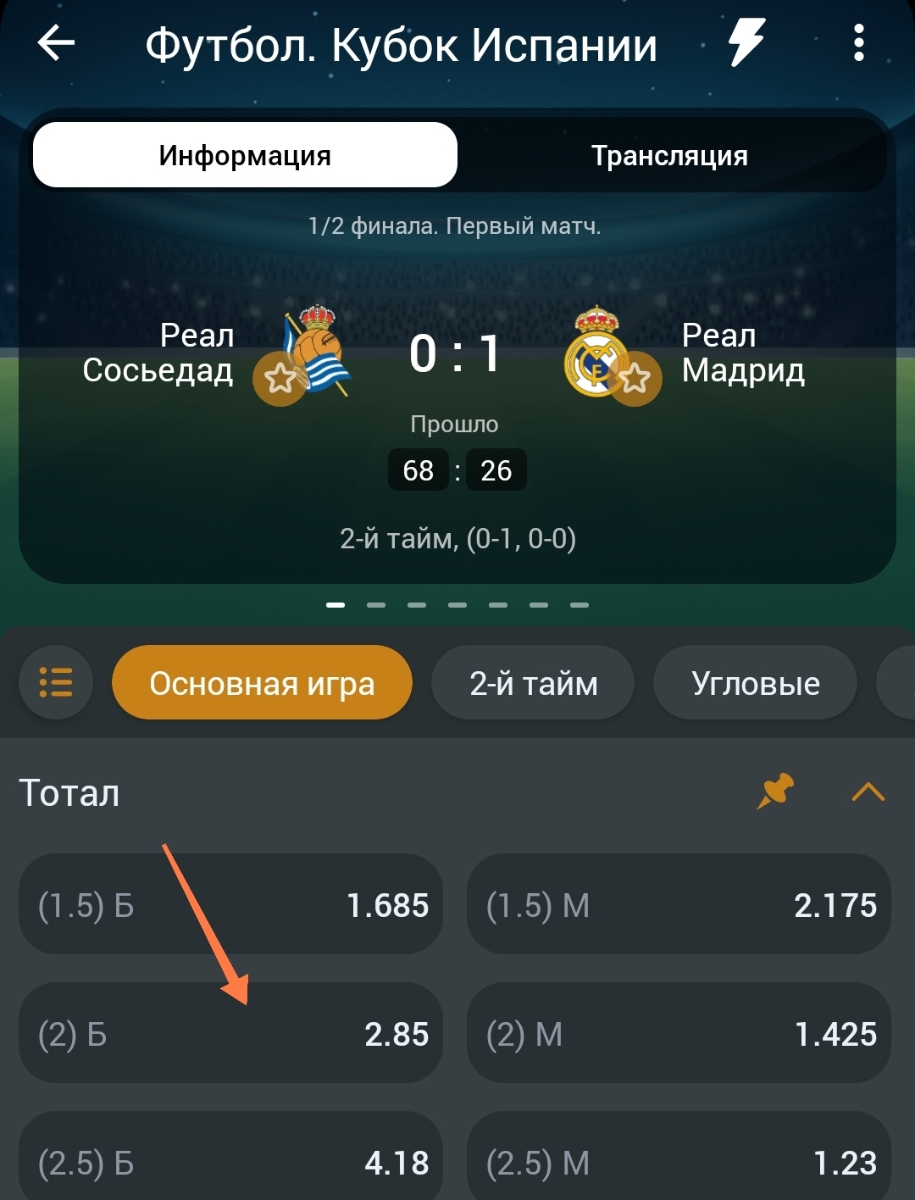Pick total over 2 at 2.85
Image resolution: width=915 pixels, height=1200 pixels.
click(x=231, y=1033)
